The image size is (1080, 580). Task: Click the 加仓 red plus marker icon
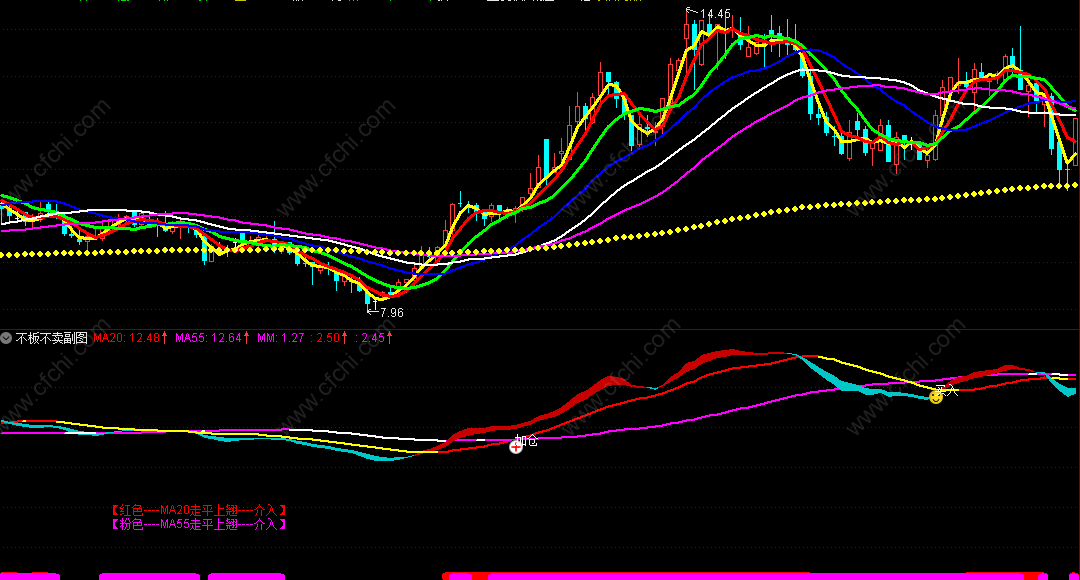(x=516, y=447)
